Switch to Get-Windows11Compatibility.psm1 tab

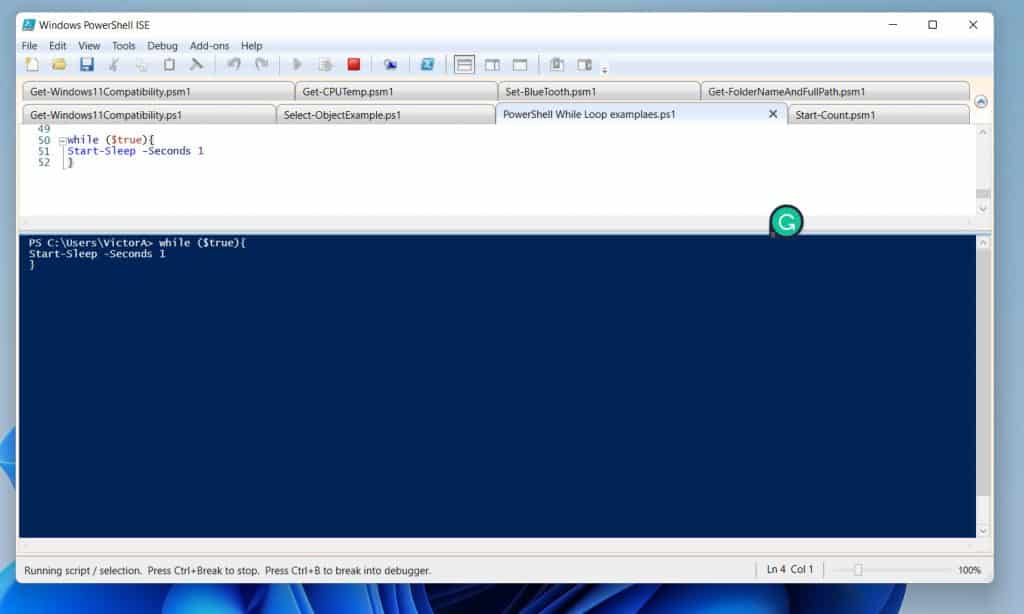point(158,91)
